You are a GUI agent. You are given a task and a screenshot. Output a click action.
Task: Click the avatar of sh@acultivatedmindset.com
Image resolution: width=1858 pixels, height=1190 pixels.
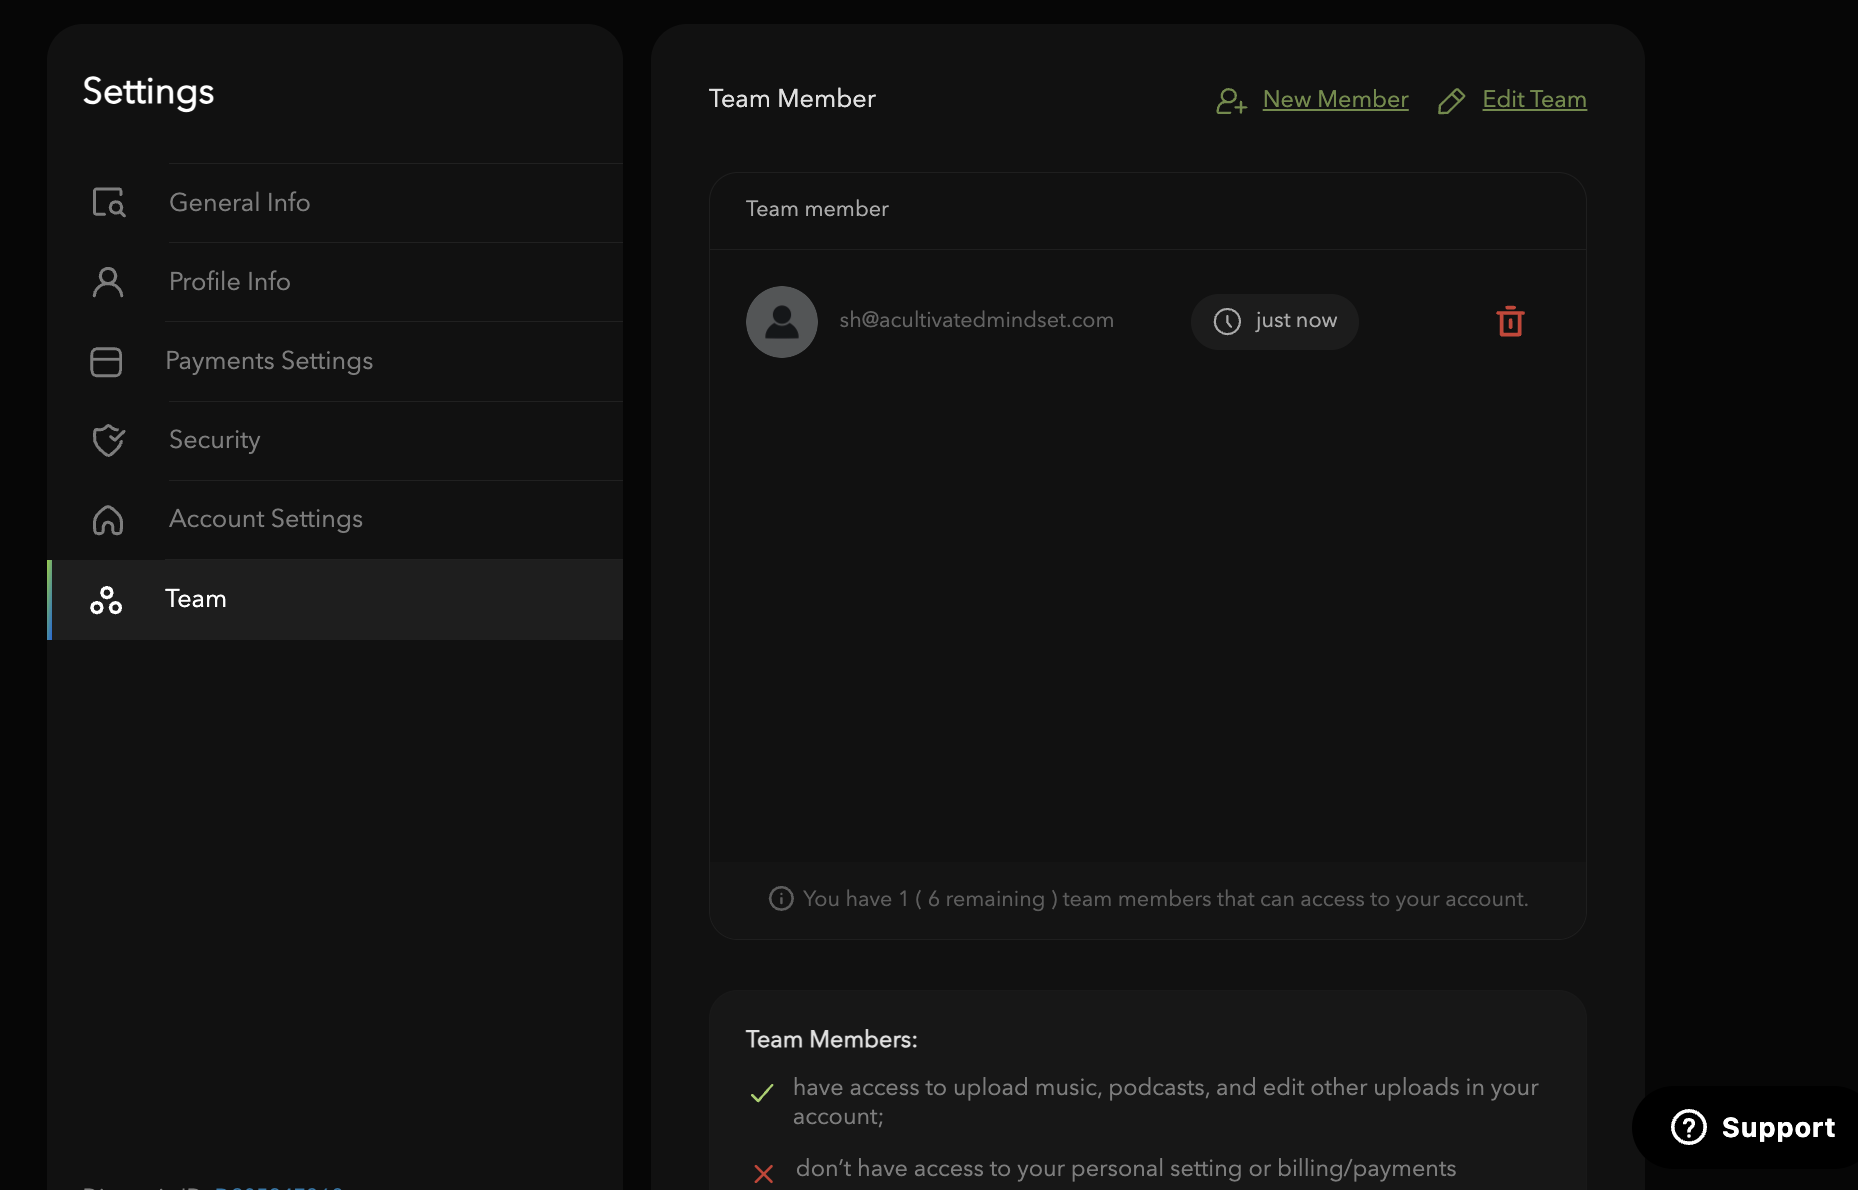pos(782,322)
